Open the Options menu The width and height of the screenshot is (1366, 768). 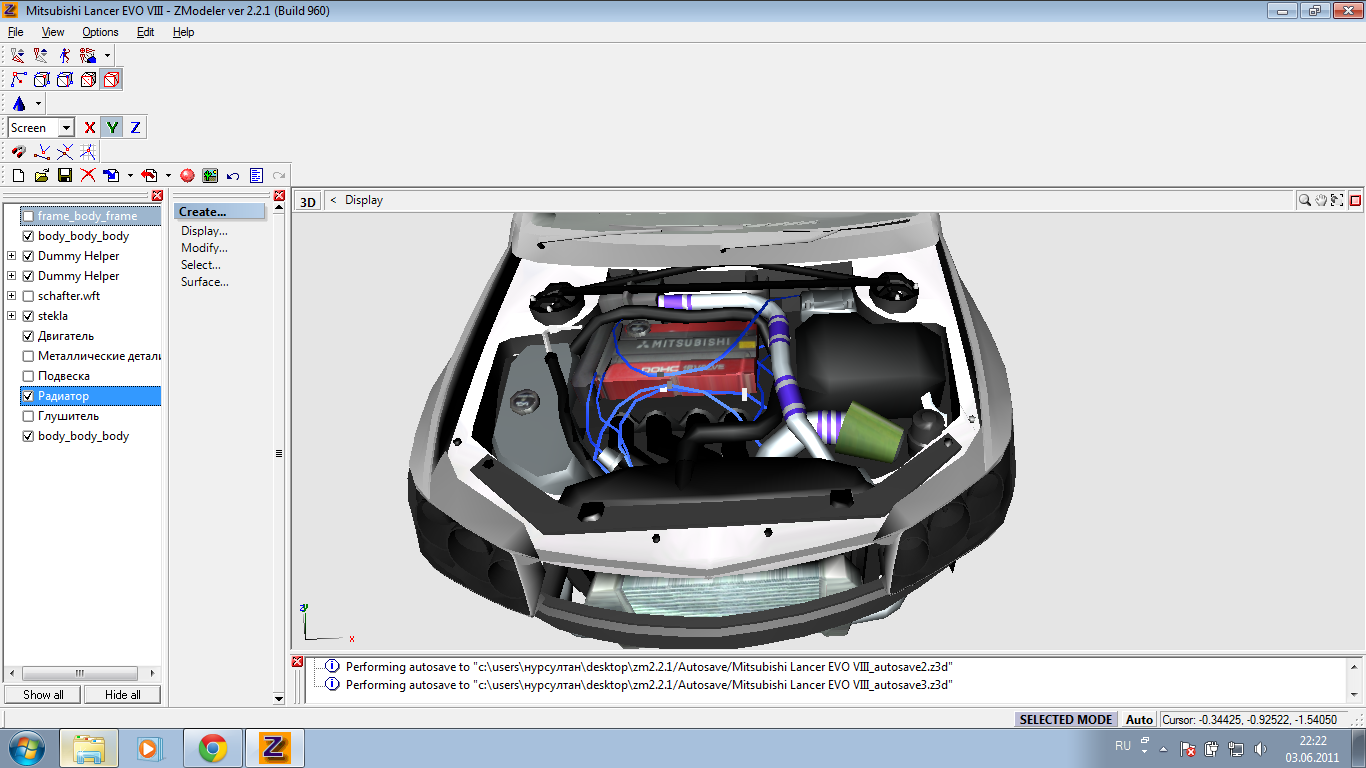100,32
